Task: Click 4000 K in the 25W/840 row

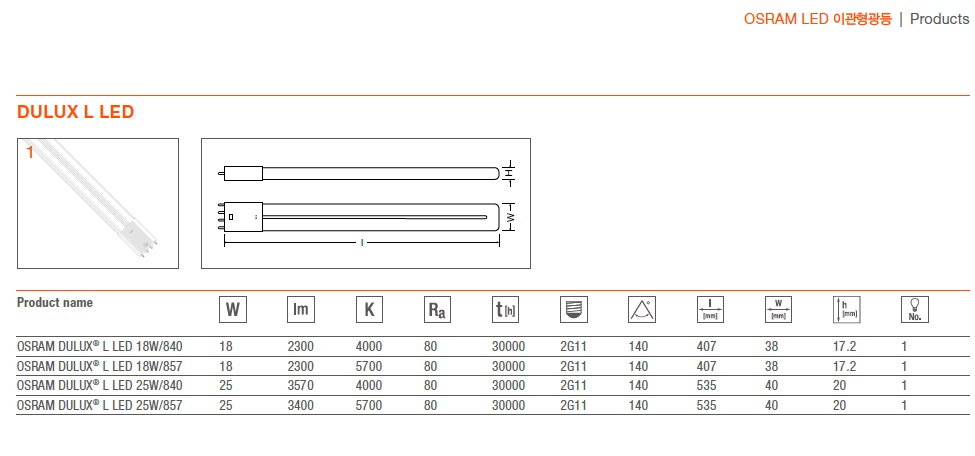Action: (x=369, y=386)
